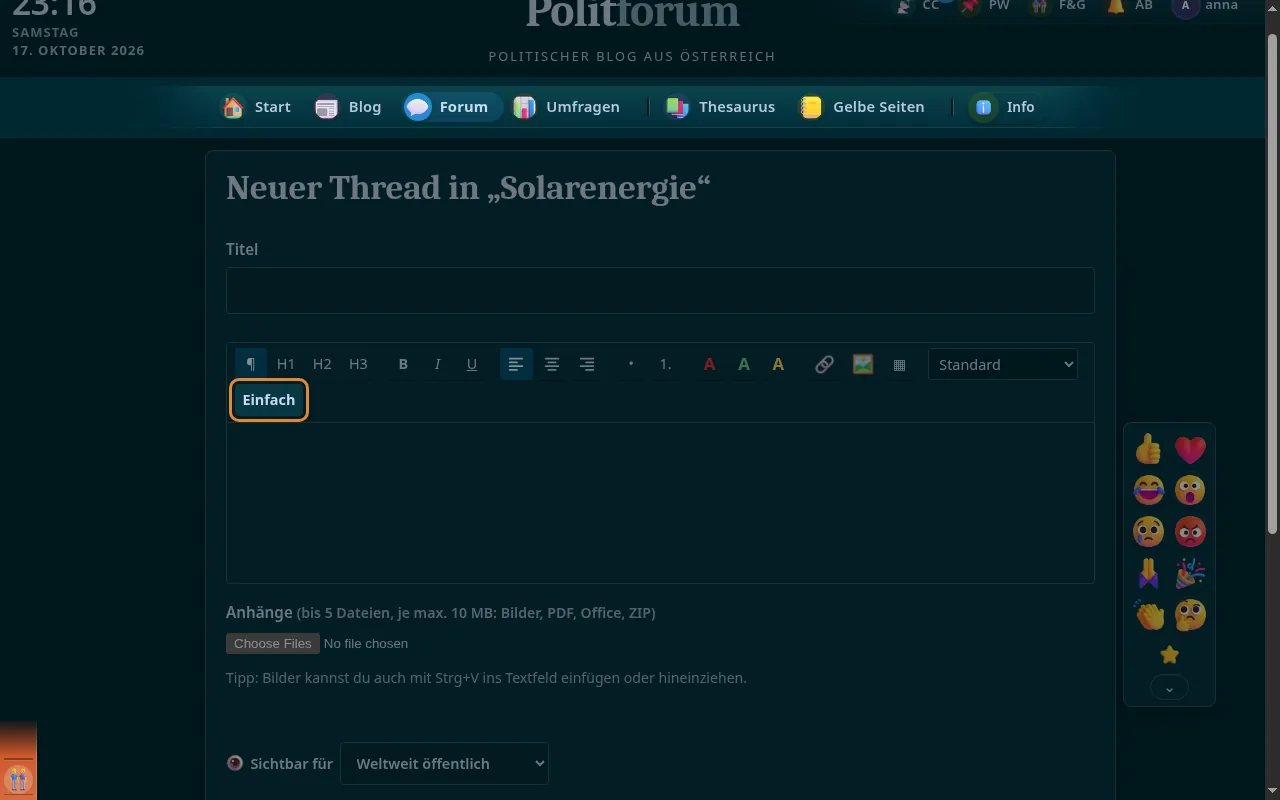Toggle bold formatting
The height and width of the screenshot is (800, 1280).
click(x=403, y=364)
